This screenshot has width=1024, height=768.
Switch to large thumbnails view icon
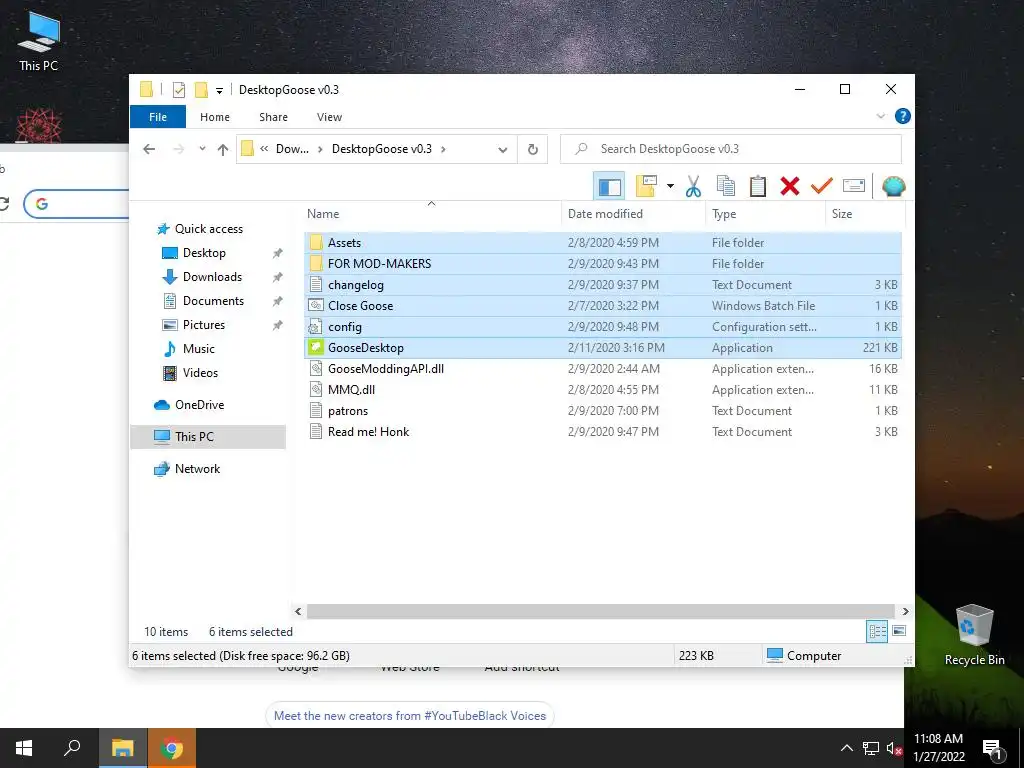click(899, 631)
